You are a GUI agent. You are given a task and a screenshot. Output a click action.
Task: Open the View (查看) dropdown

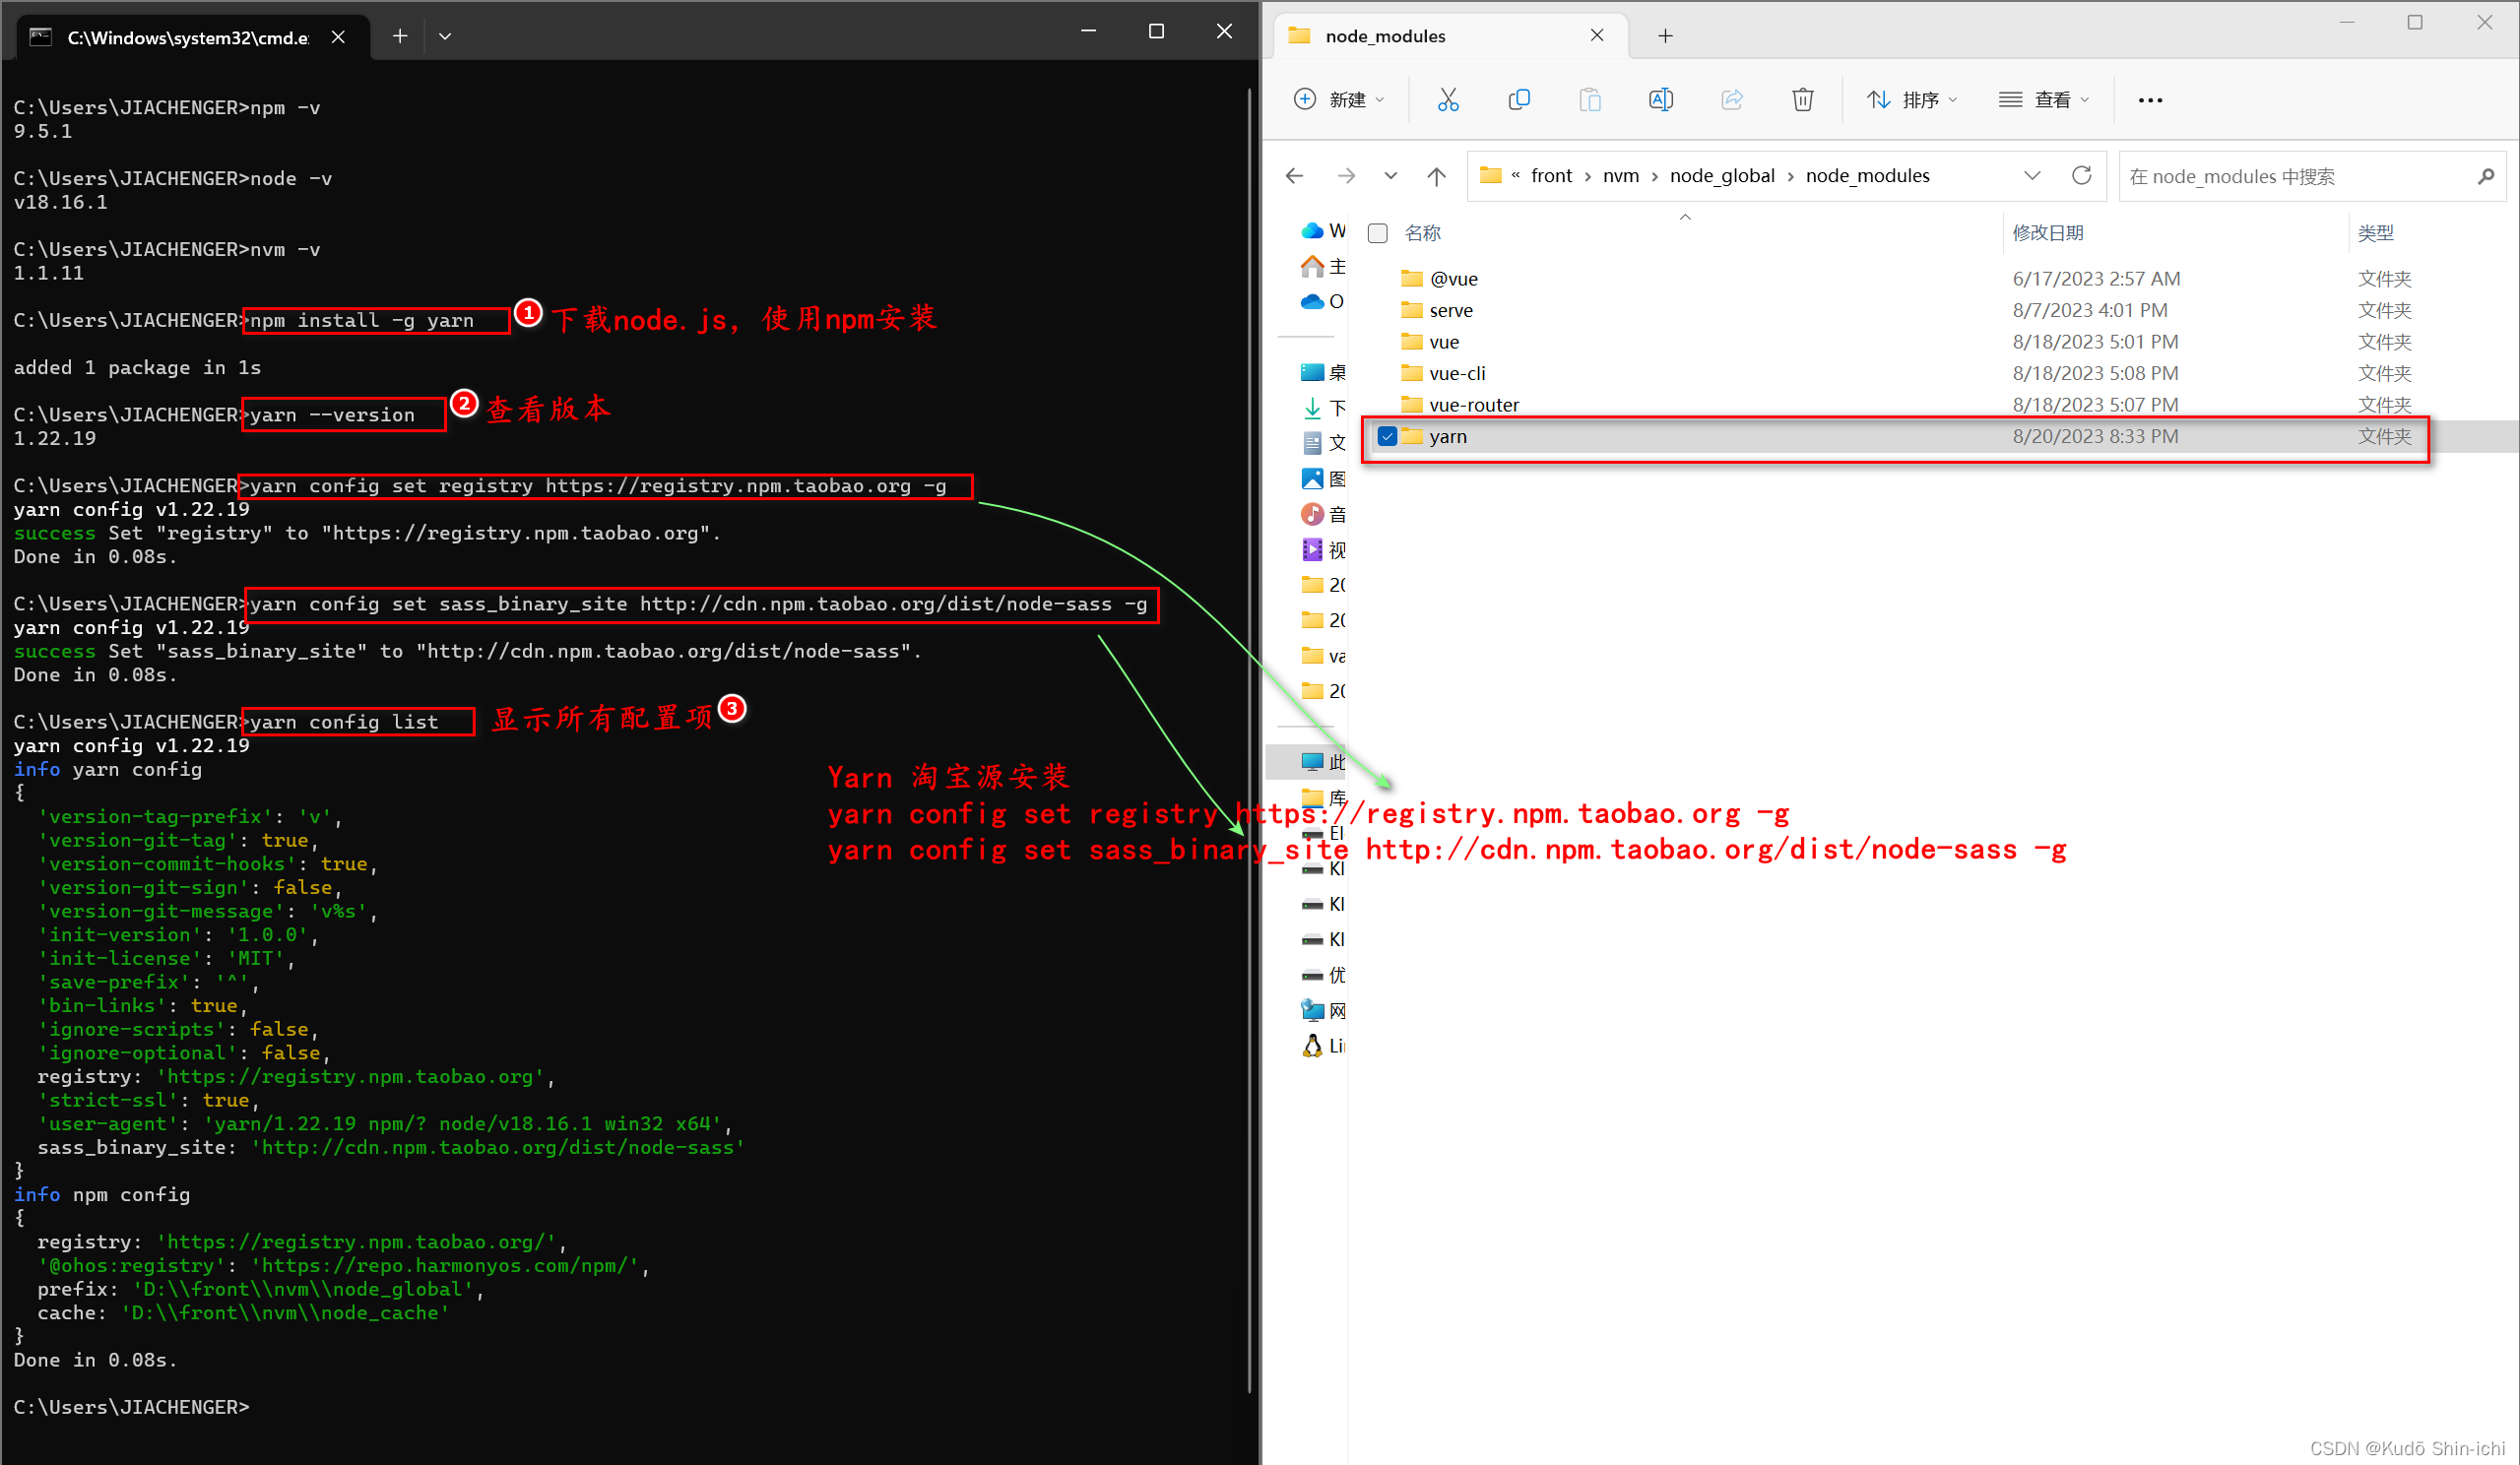tap(2043, 100)
